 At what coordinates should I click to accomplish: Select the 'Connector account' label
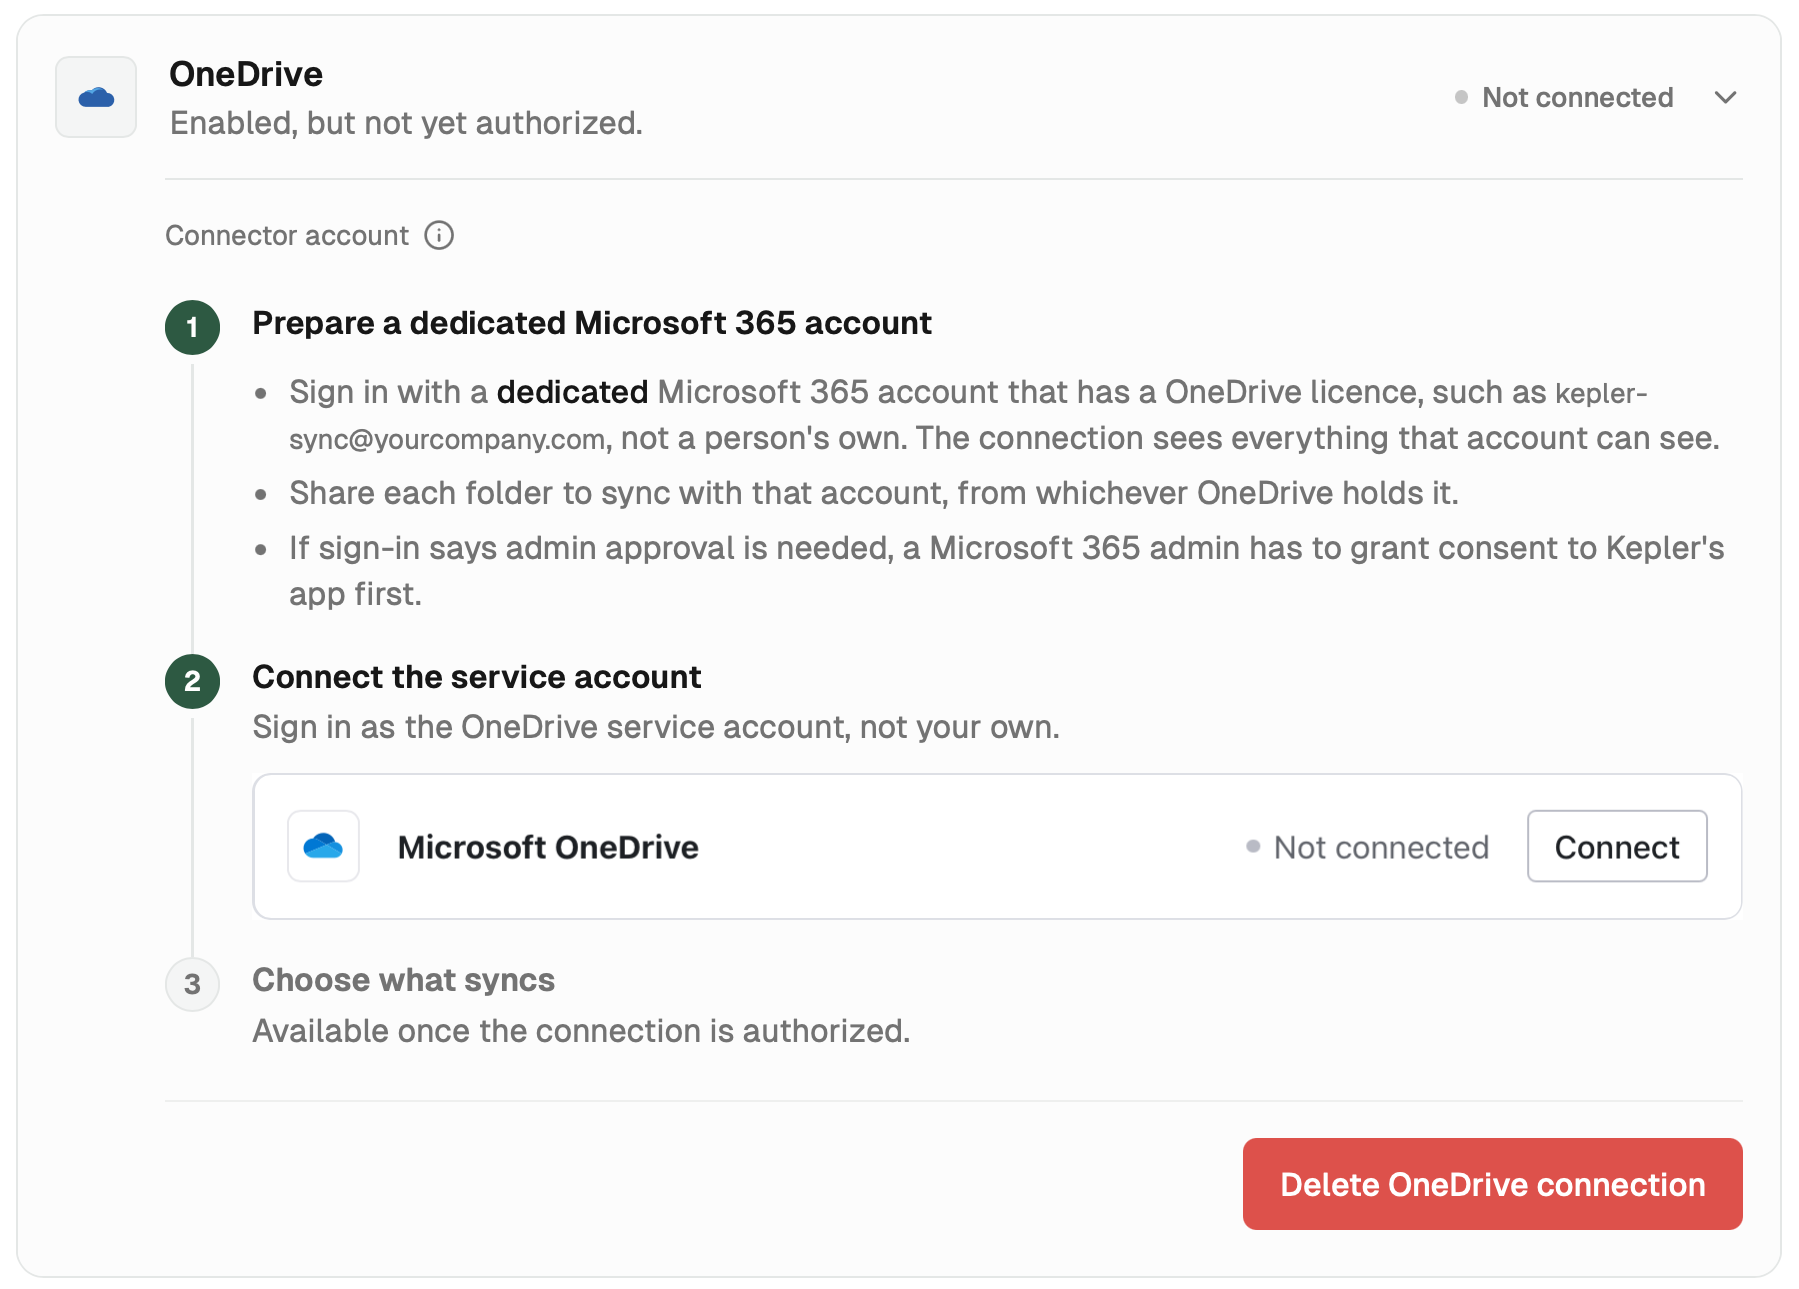pos(287,236)
